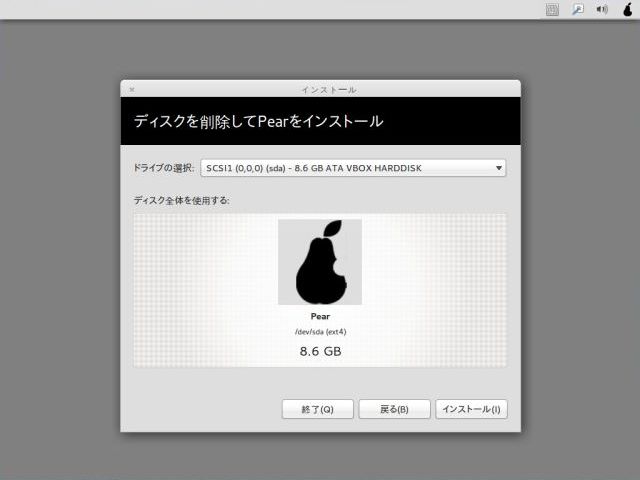Click the 8.6 GB size text below the pear
Viewport: 640px width, 480px height.
tap(320, 352)
